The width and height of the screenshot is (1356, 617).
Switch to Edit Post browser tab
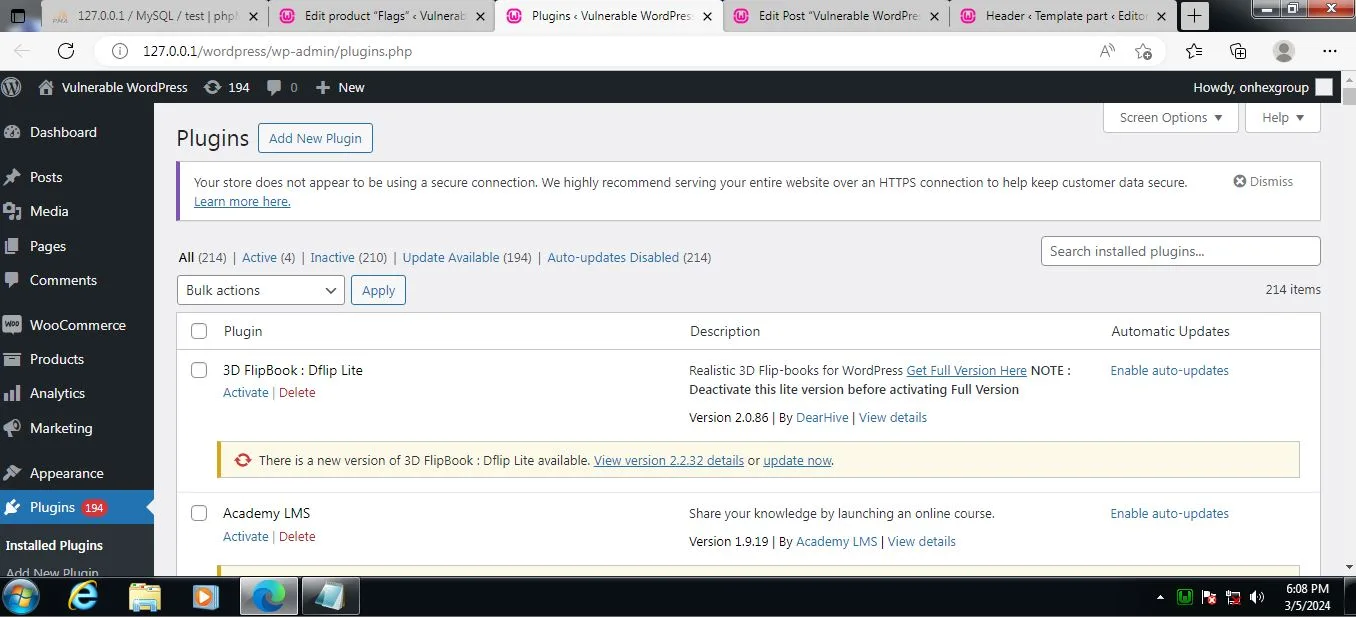click(x=838, y=16)
